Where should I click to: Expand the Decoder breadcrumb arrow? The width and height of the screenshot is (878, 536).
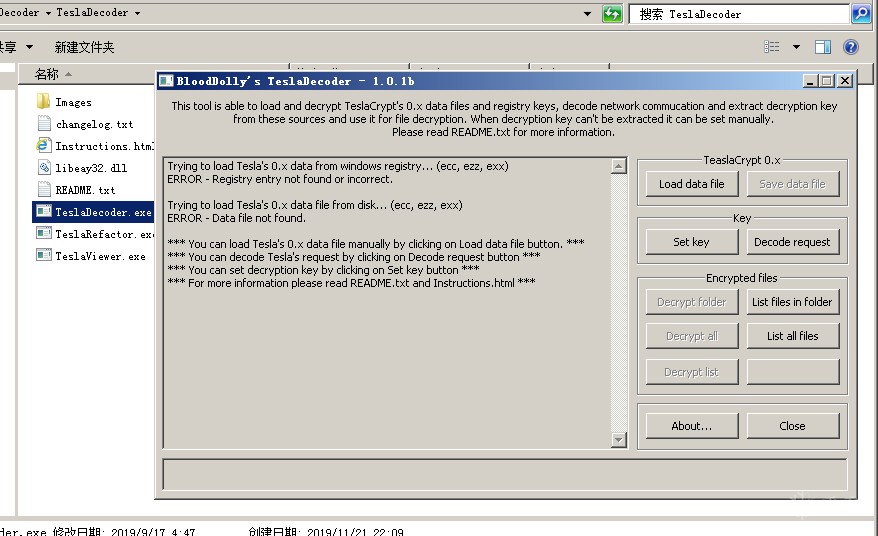pyautogui.click(x=48, y=13)
